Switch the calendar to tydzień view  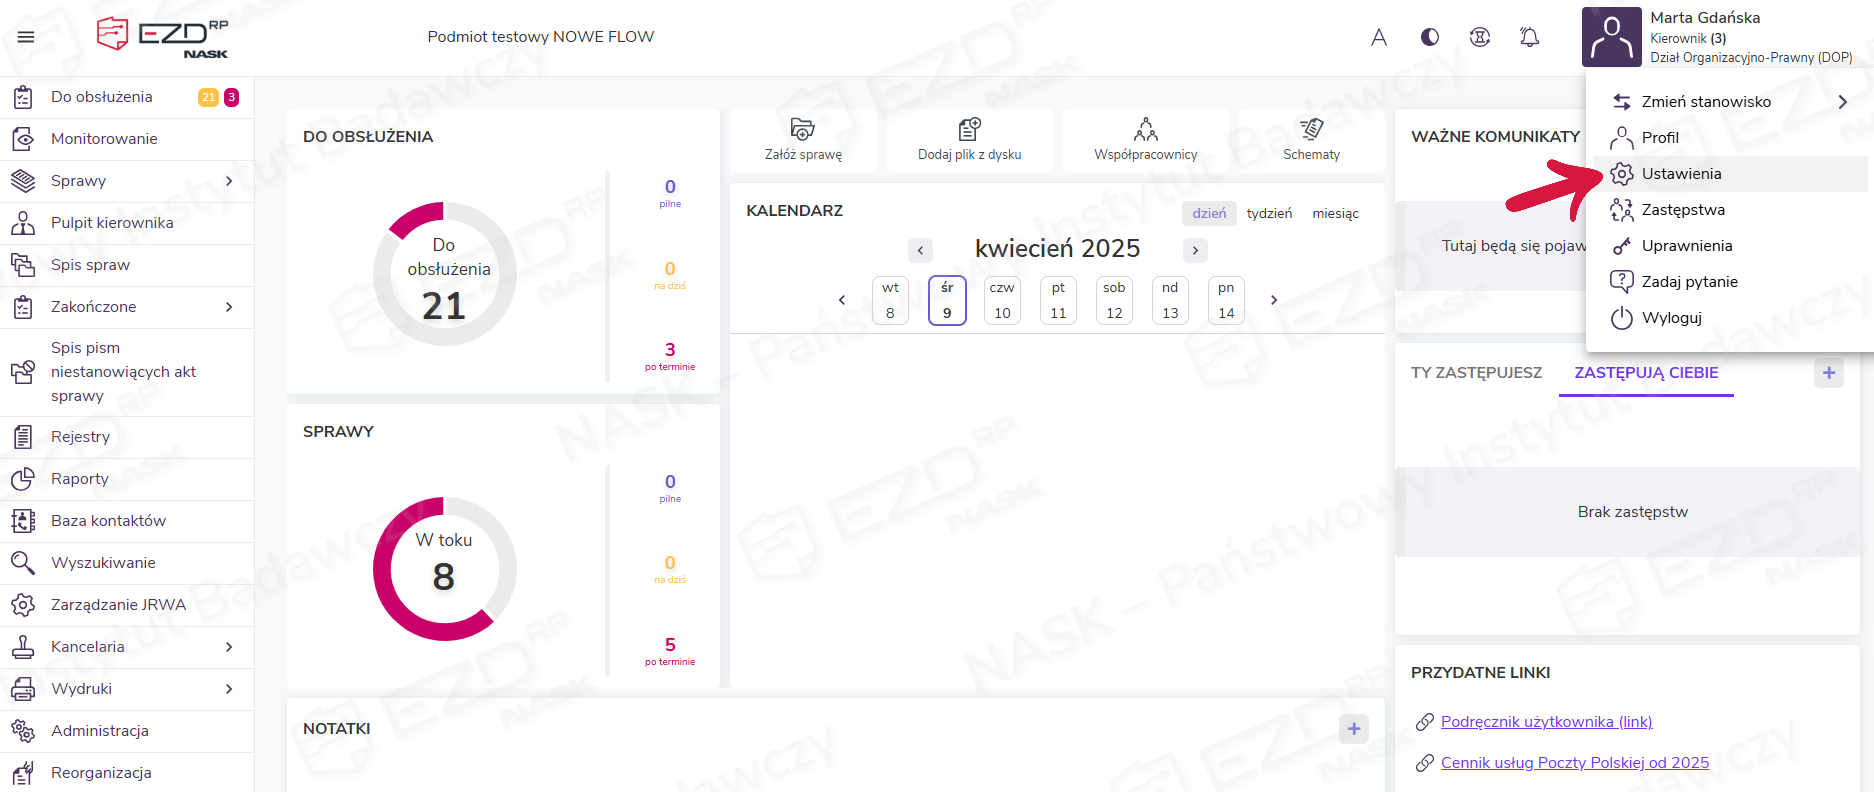(x=1269, y=213)
